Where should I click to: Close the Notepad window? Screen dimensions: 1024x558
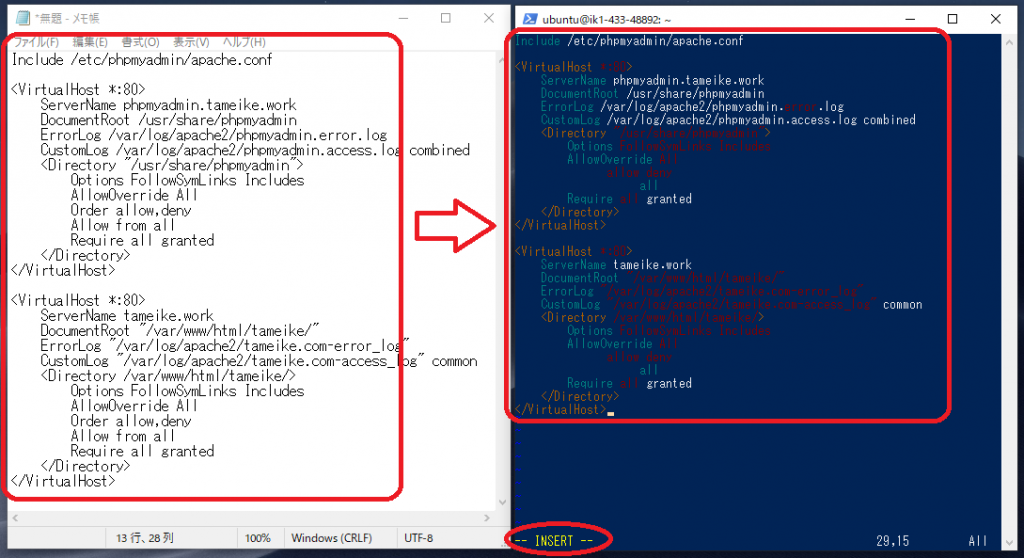487,19
